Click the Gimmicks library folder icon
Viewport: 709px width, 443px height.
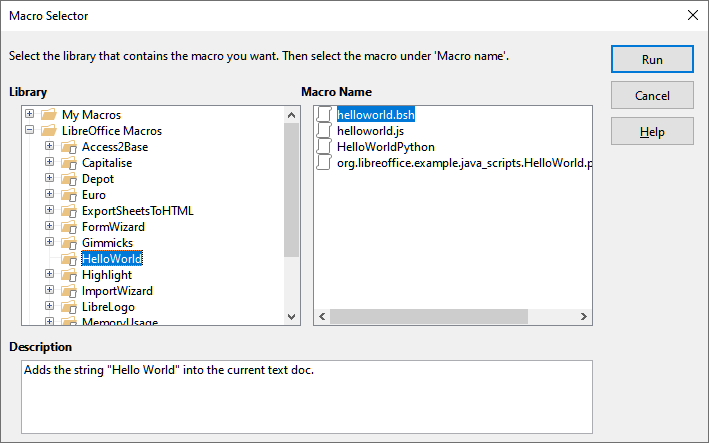[69, 243]
